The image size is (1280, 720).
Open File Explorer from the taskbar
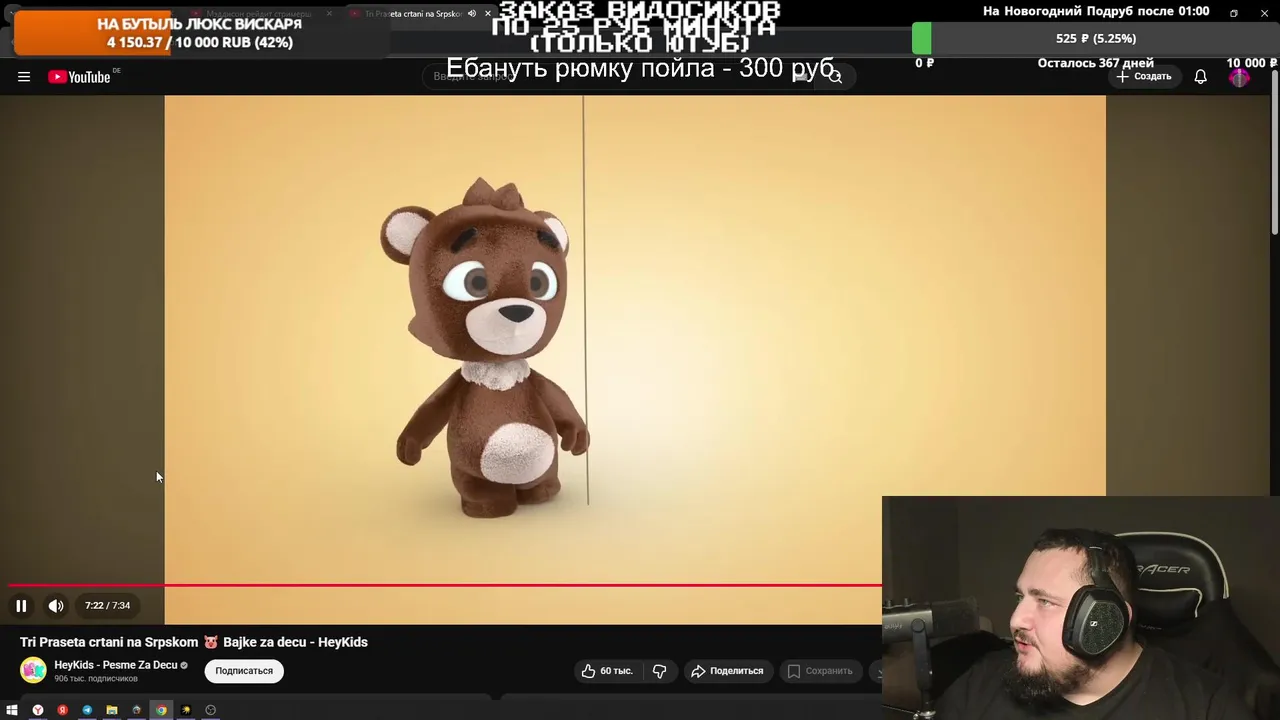coord(112,711)
